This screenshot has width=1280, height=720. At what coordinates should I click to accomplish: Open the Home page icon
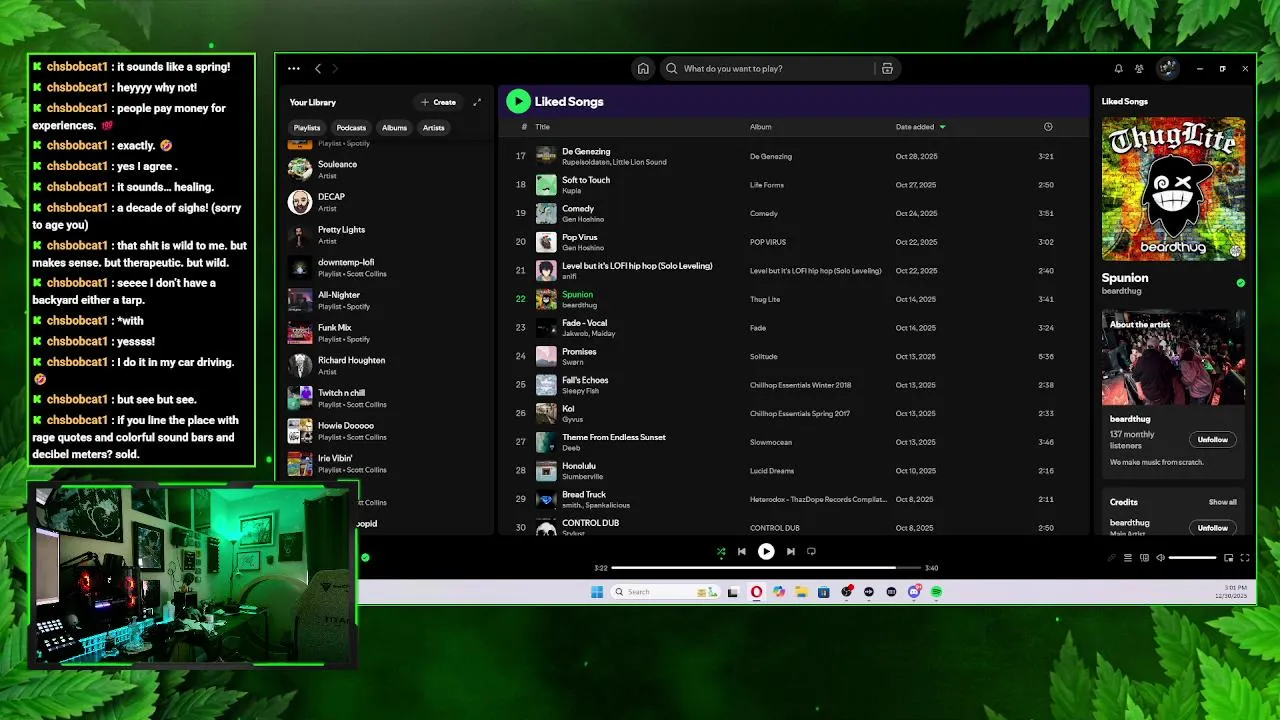(x=643, y=69)
